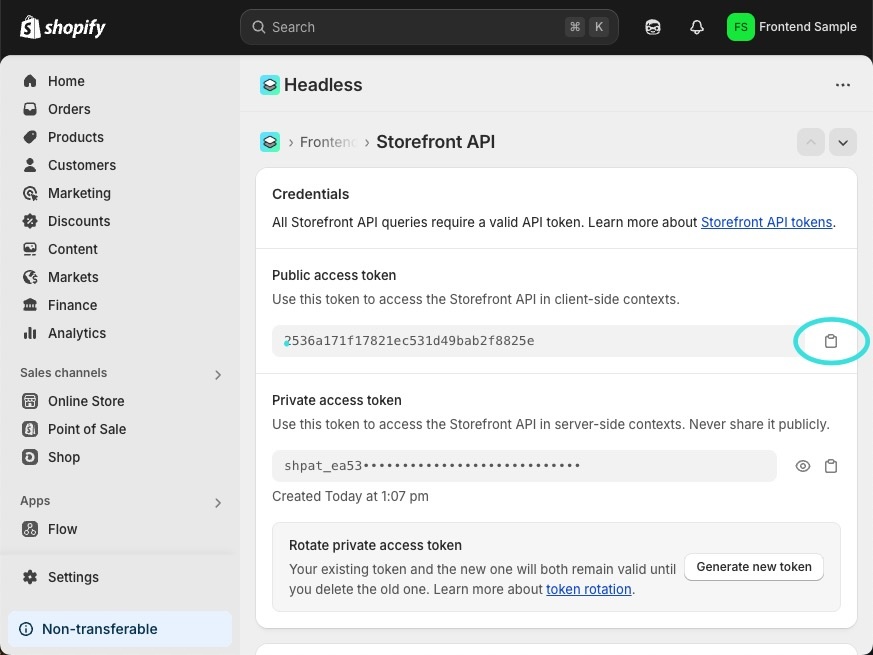
Task: Click the Flow app icon
Action: click(x=30, y=529)
